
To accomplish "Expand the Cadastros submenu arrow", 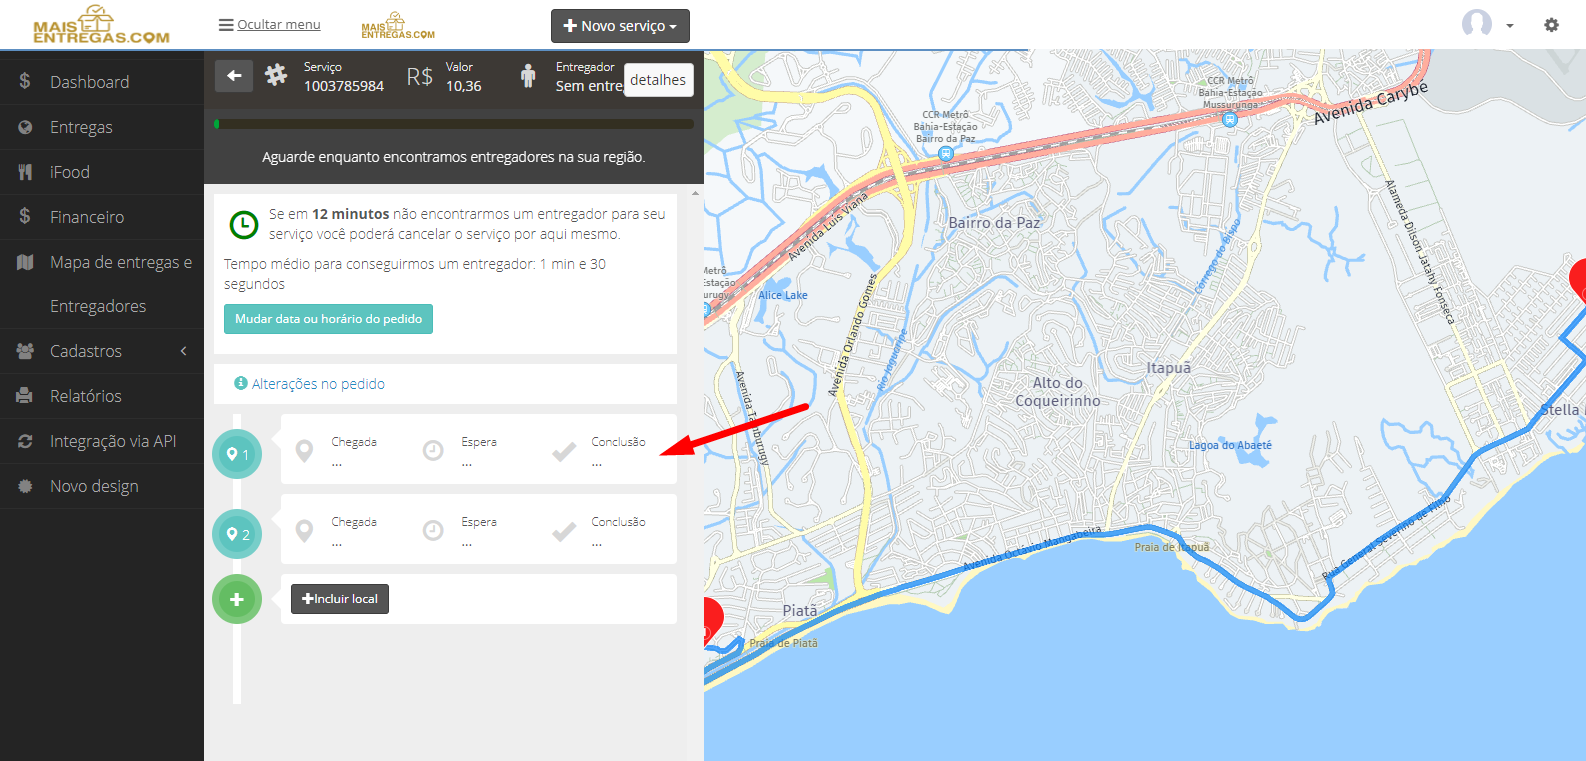I will point(184,351).
